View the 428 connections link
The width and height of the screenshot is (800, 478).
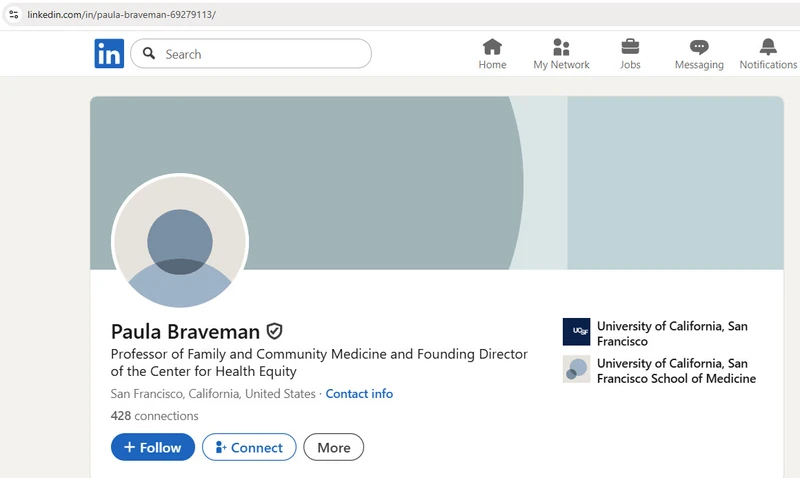155,416
